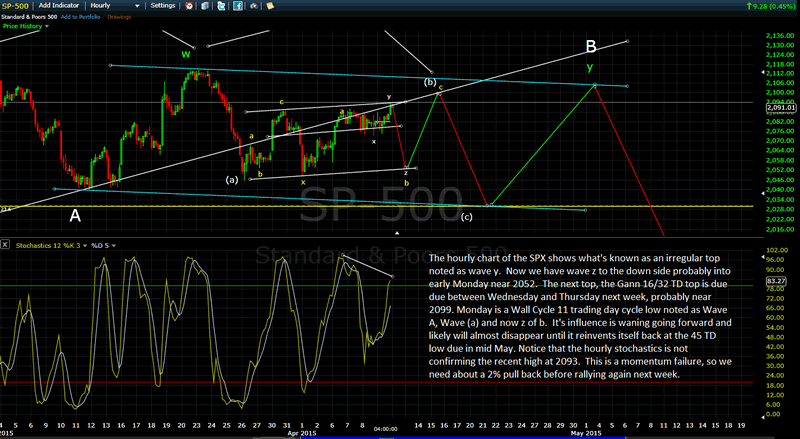Screen dimensions: 800x439
Task: Click the Apr 2015 date axis label
Action: (302, 433)
